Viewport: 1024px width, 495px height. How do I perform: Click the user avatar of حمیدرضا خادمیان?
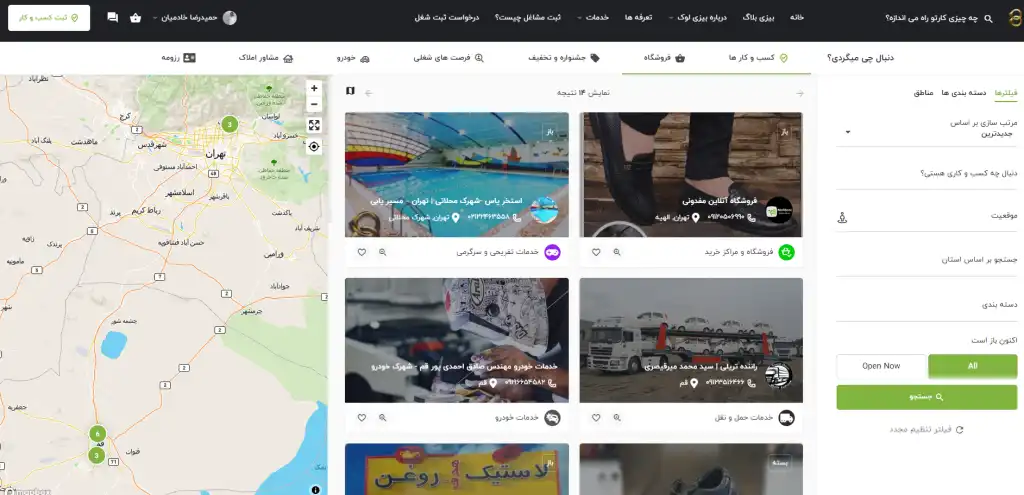click(x=229, y=18)
